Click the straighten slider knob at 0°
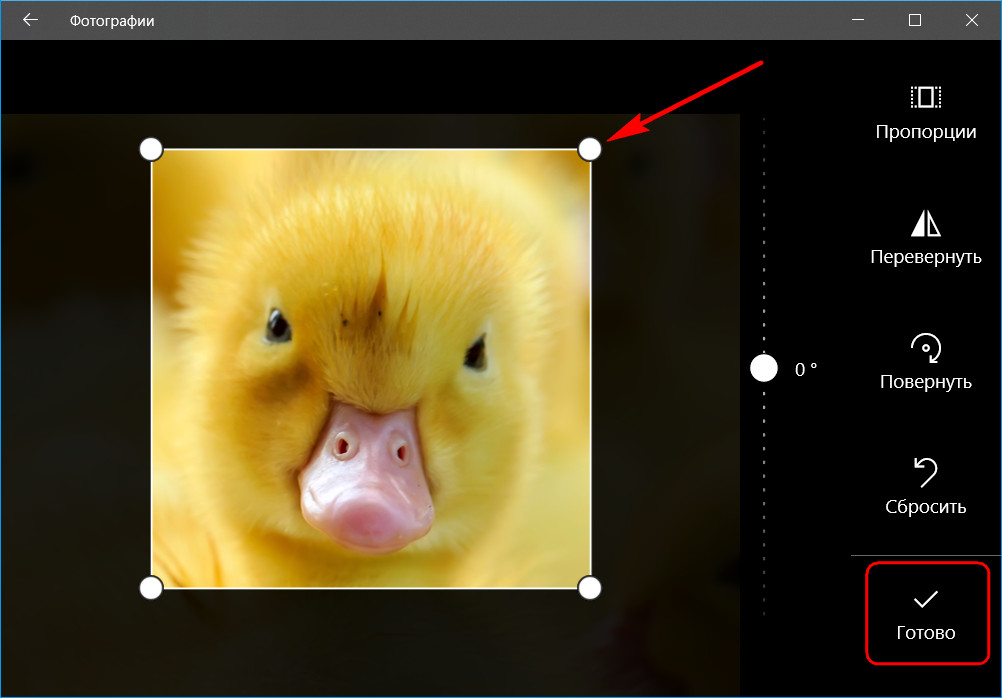 [764, 369]
